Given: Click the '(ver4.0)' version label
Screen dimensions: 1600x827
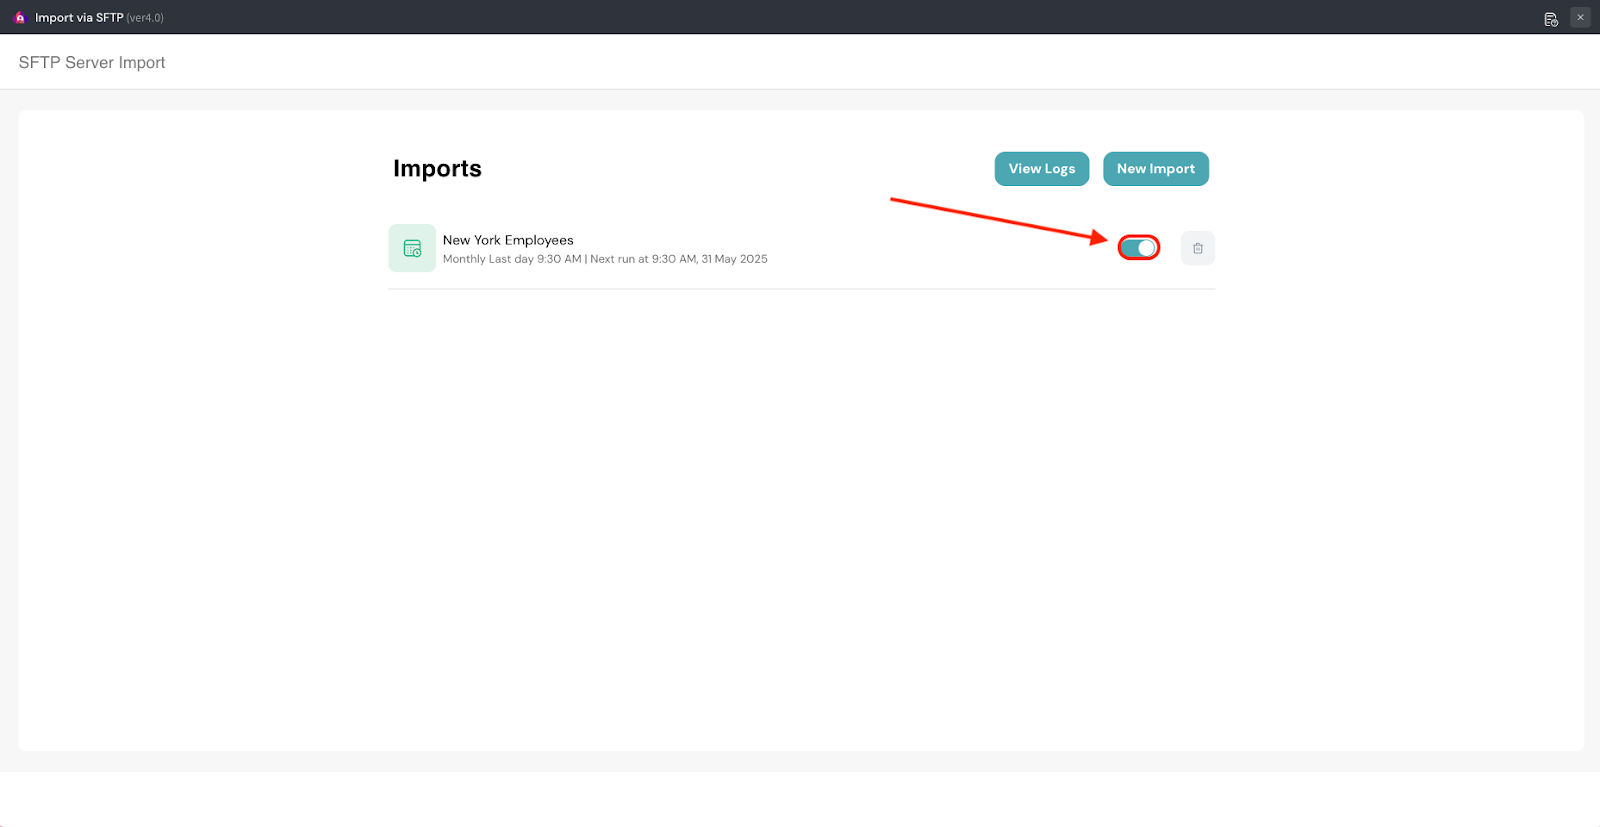Looking at the screenshot, I should 145,18.
